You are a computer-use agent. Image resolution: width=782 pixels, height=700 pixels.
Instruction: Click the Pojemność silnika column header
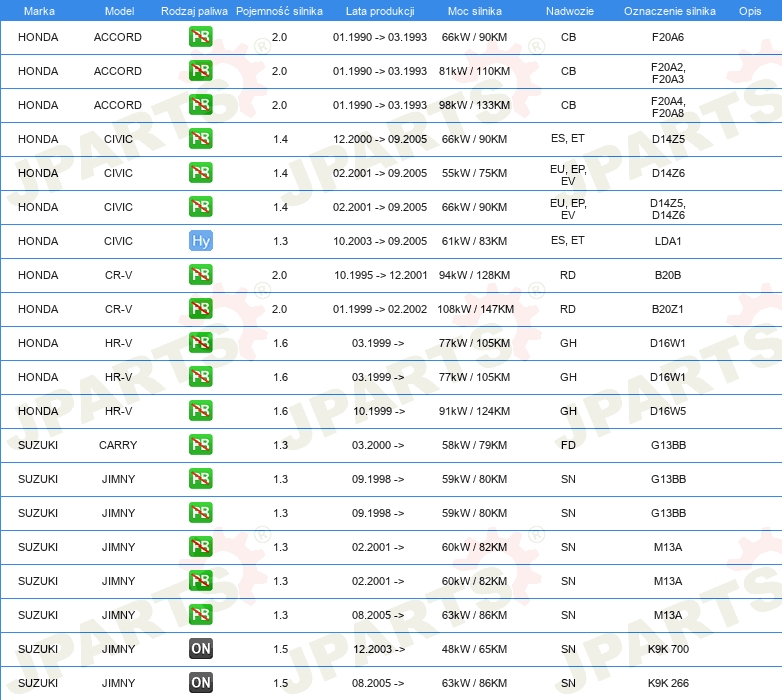[x=279, y=11]
